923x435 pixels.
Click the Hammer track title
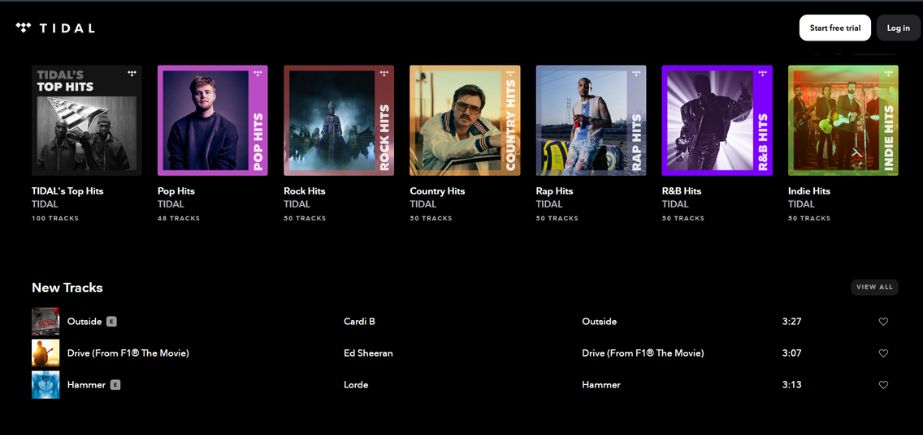[86, 385]
